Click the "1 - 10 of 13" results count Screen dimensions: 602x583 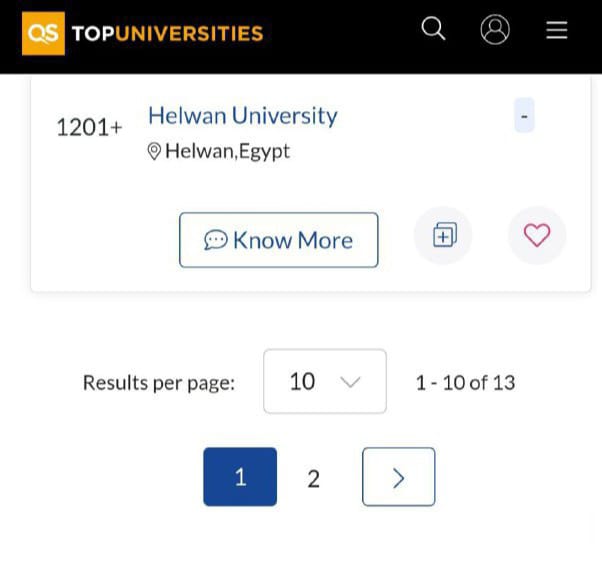pyautogui.click(x=465, y=382)
